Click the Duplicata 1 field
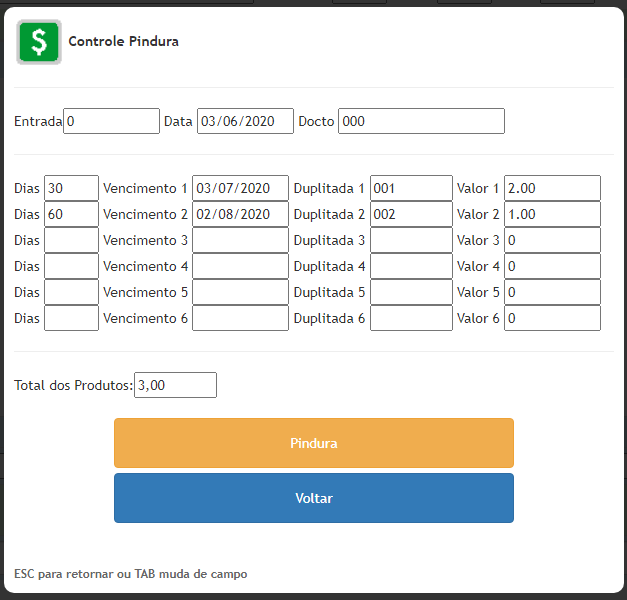The image size is (627, 600). click(411, 188)
